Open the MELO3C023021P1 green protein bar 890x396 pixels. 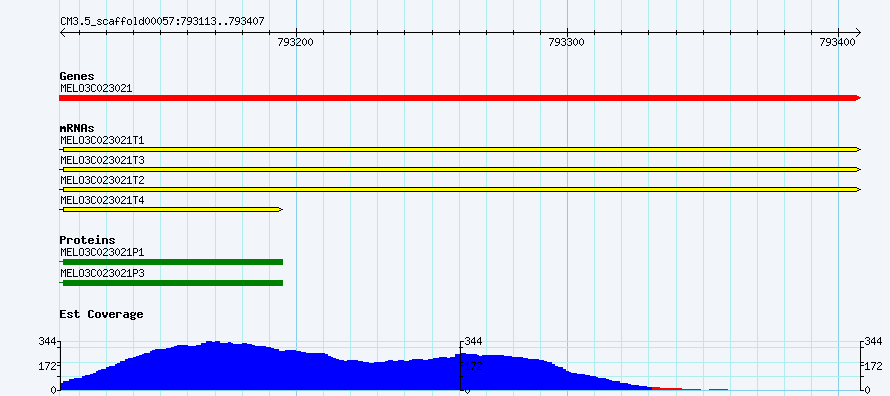point(171,262)
